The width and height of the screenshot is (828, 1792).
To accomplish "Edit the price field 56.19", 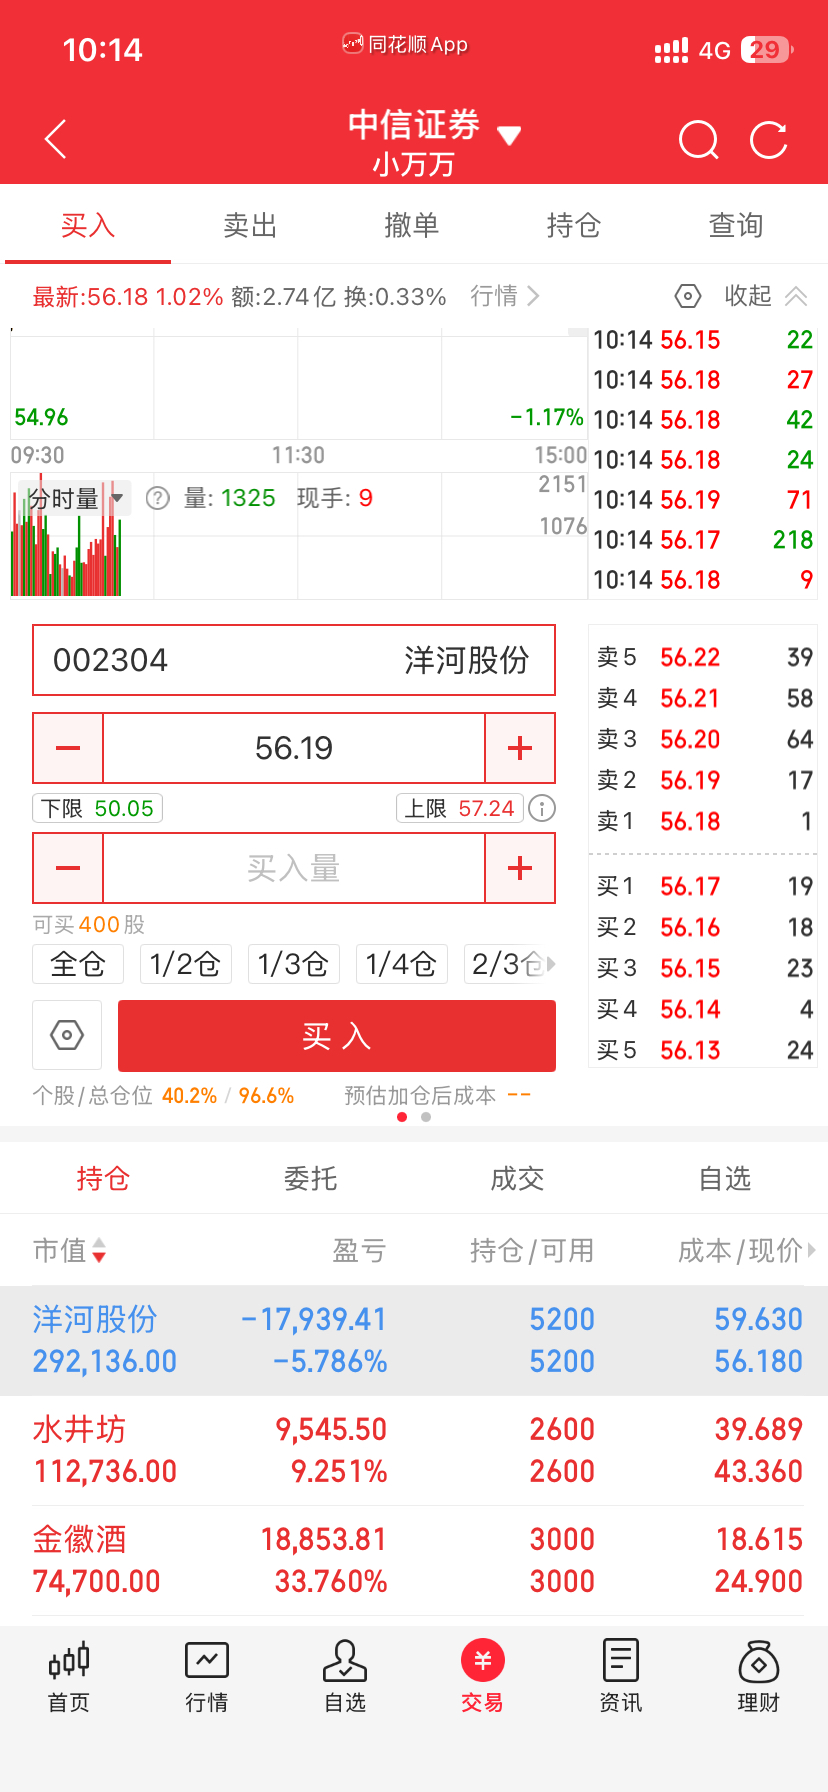I will point(294,748).
